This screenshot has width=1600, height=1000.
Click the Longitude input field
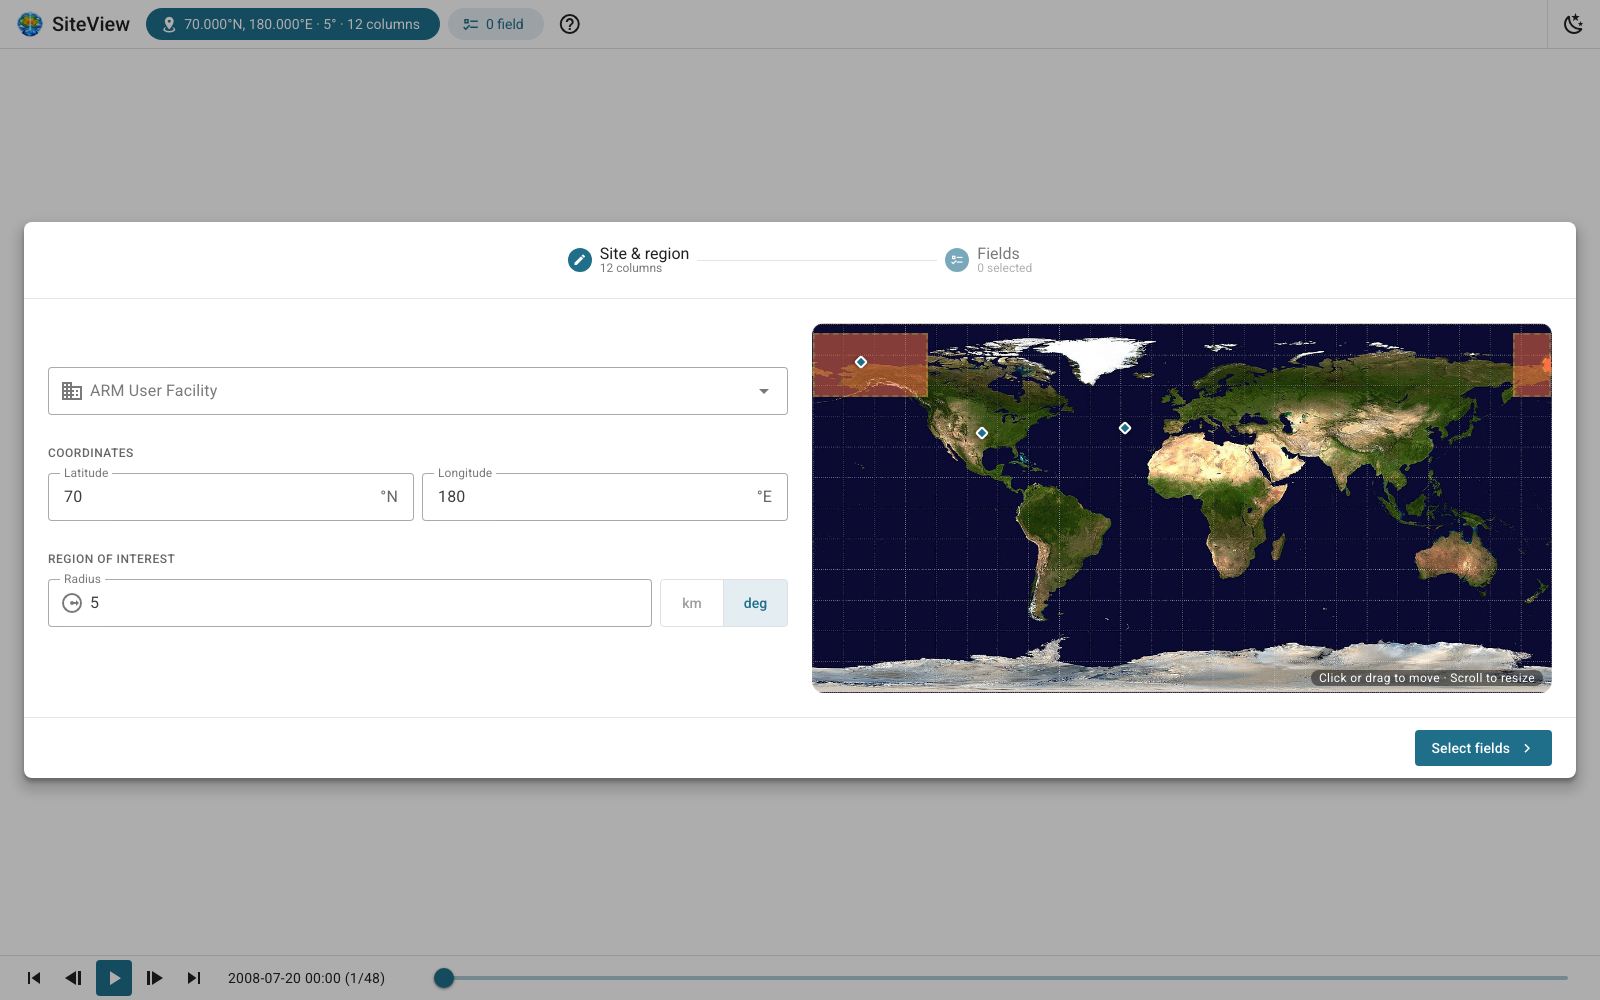pos(605,497)
